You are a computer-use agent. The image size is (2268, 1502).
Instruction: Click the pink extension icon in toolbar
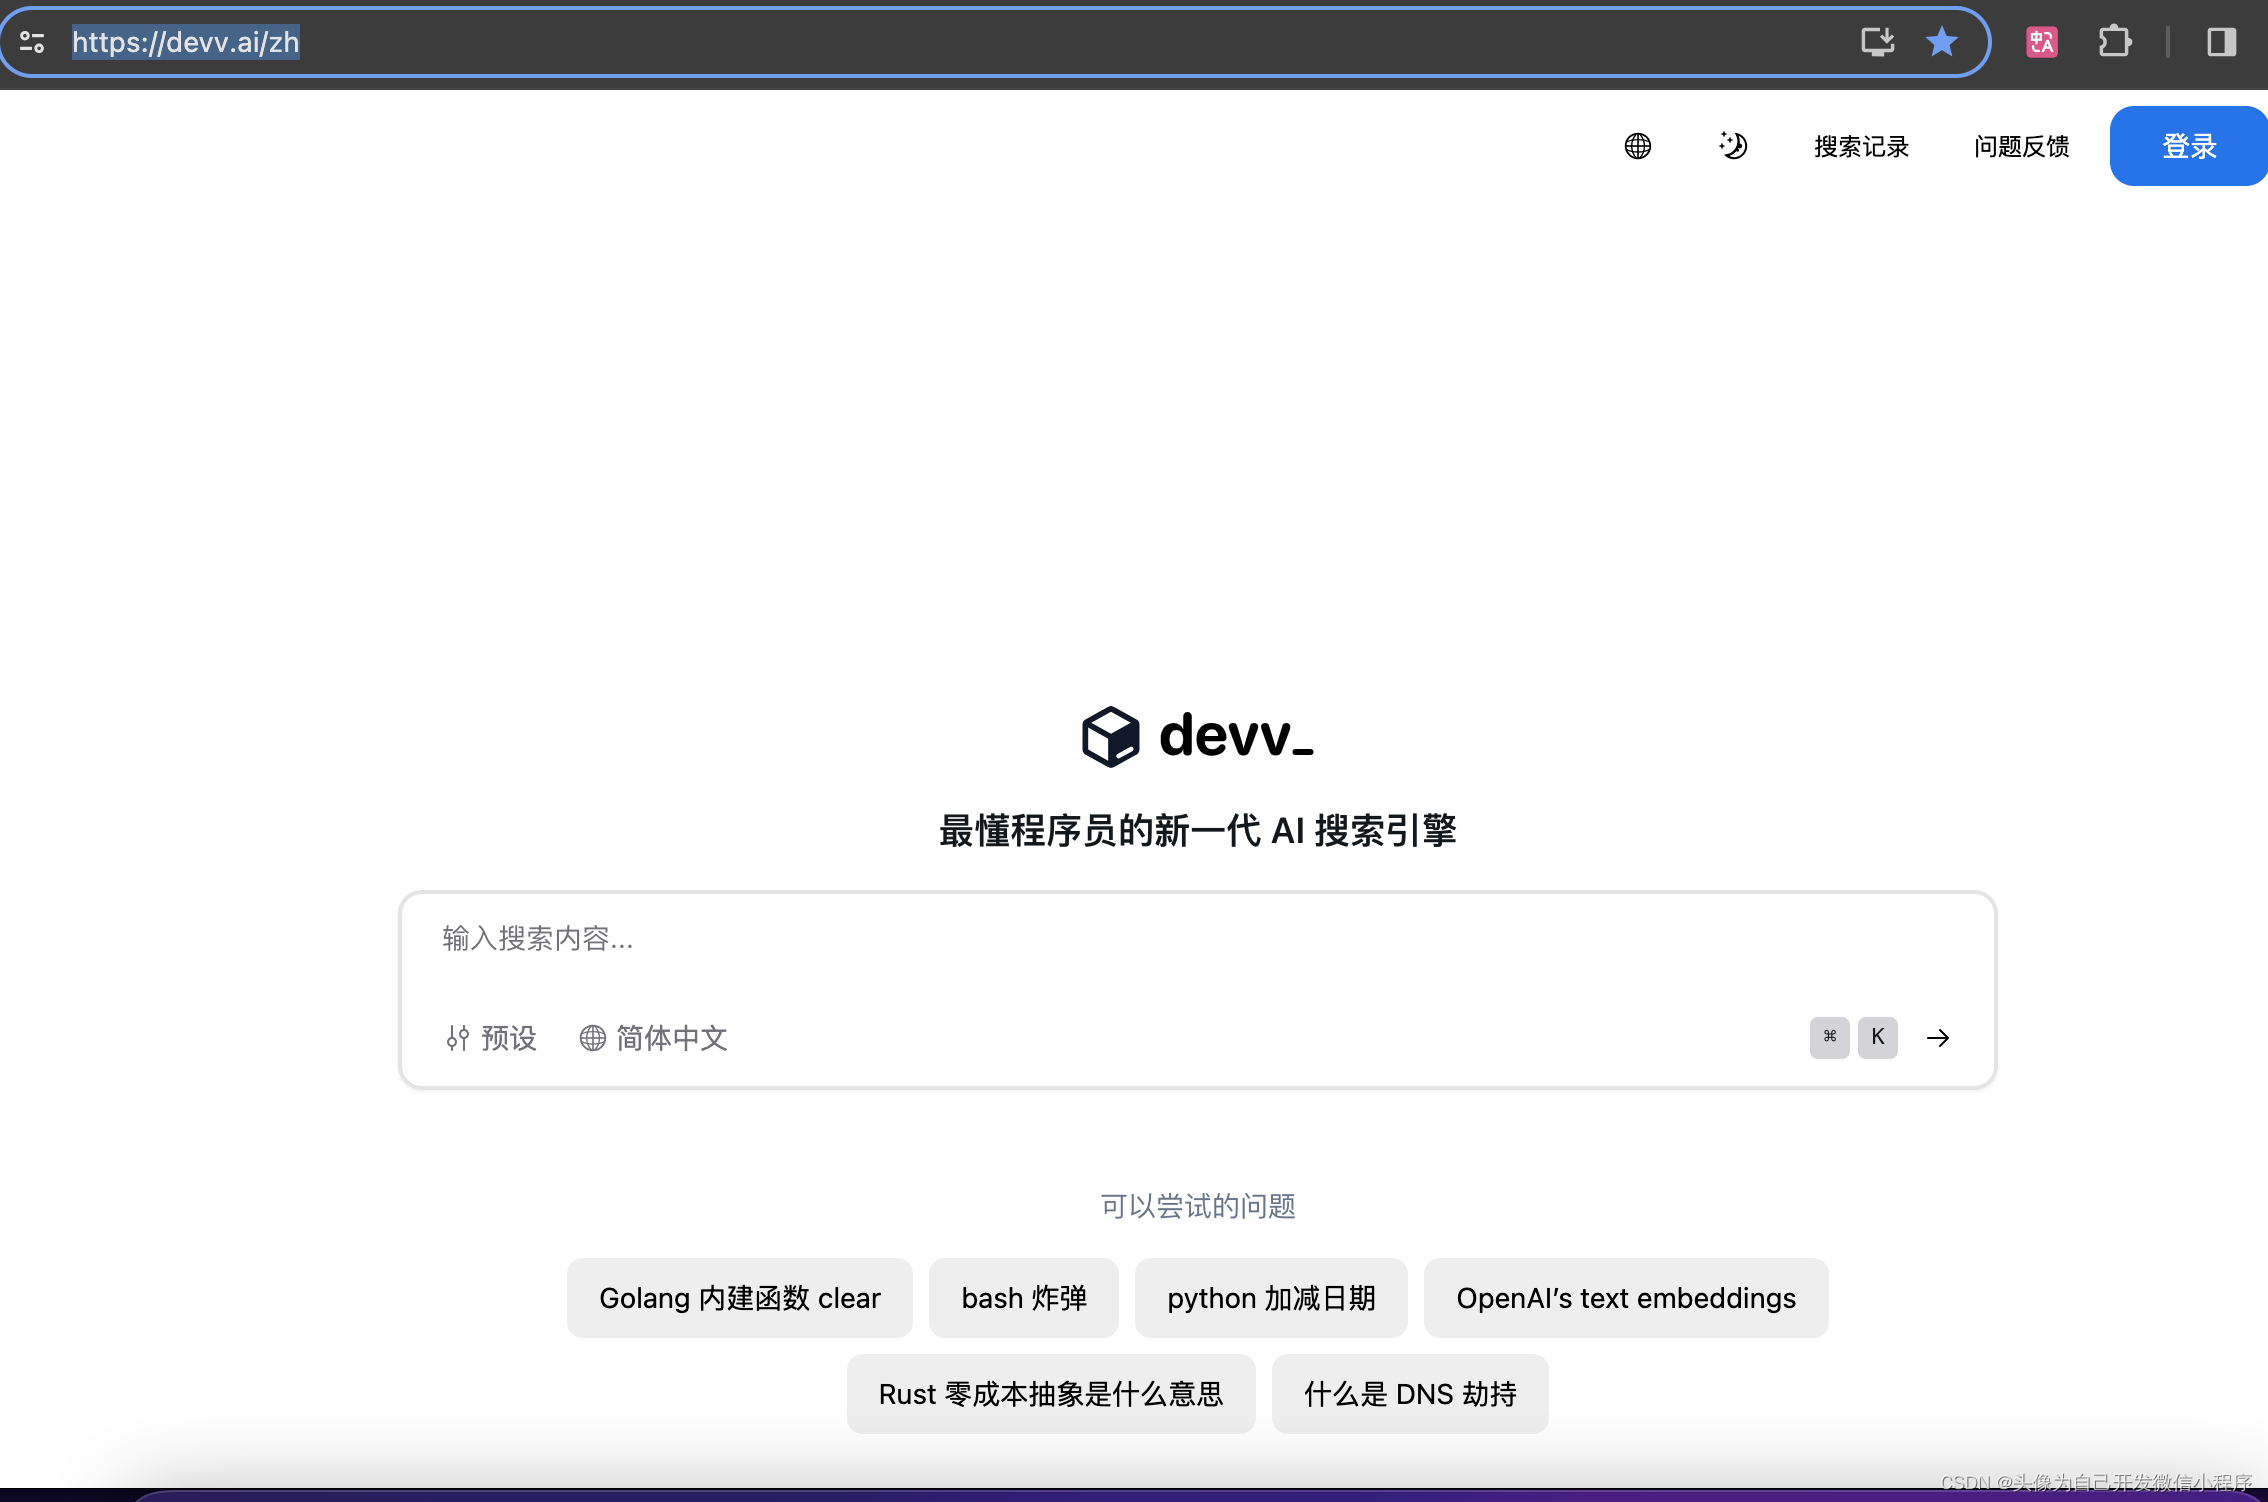coord(2041,42)
